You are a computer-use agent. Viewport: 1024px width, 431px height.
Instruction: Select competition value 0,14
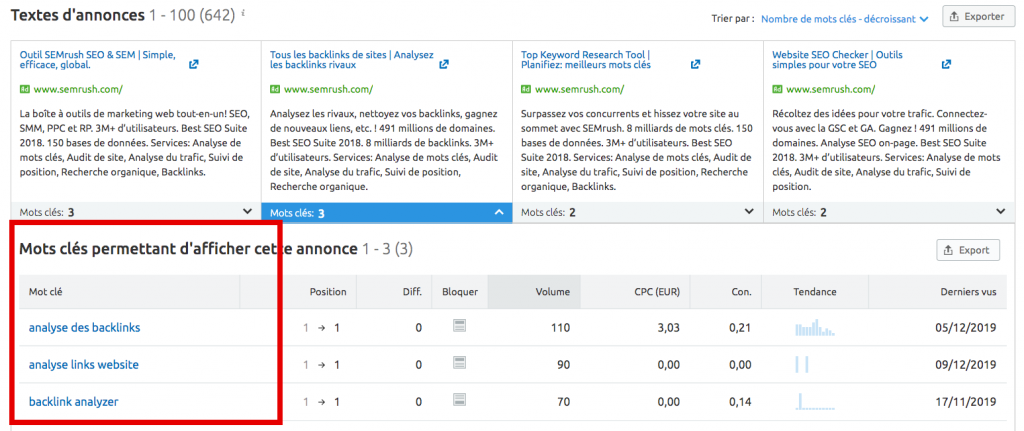741,402
